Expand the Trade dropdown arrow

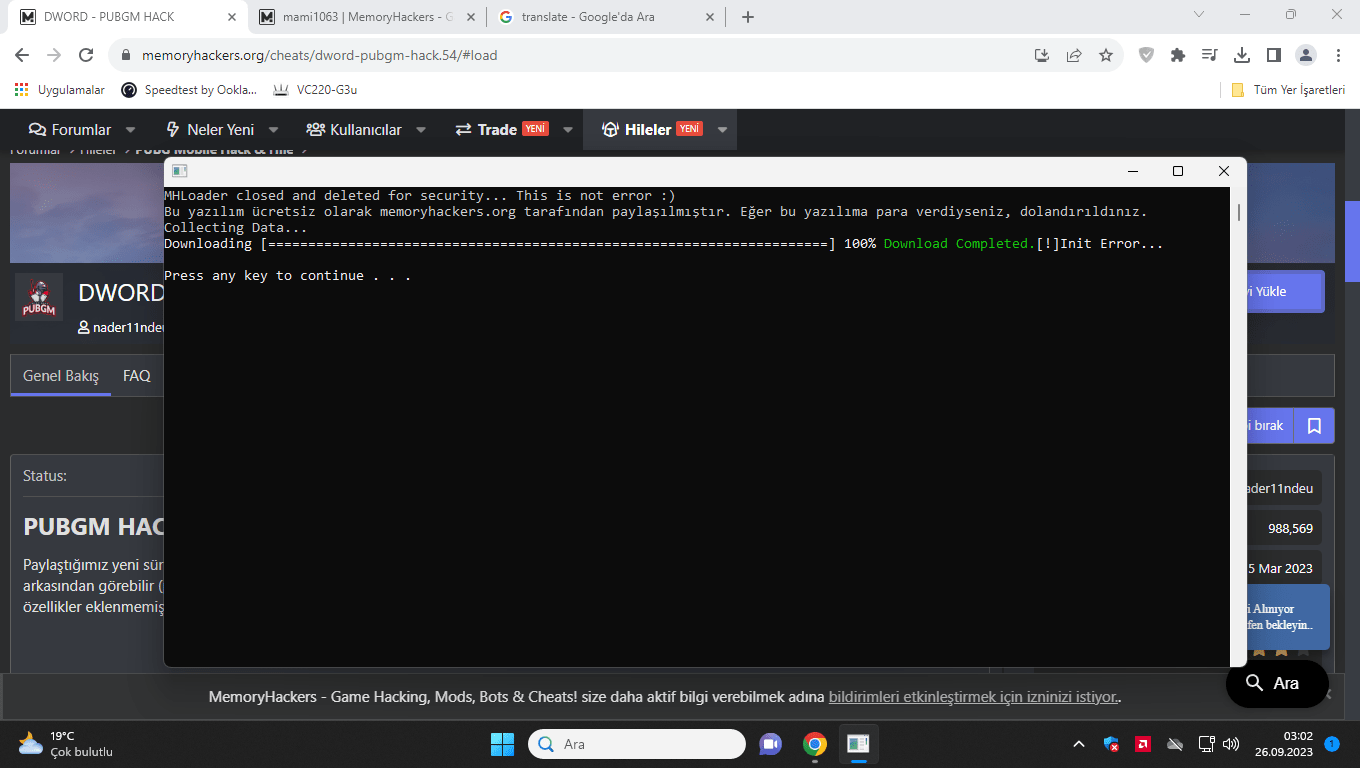(x=568, y=130)
